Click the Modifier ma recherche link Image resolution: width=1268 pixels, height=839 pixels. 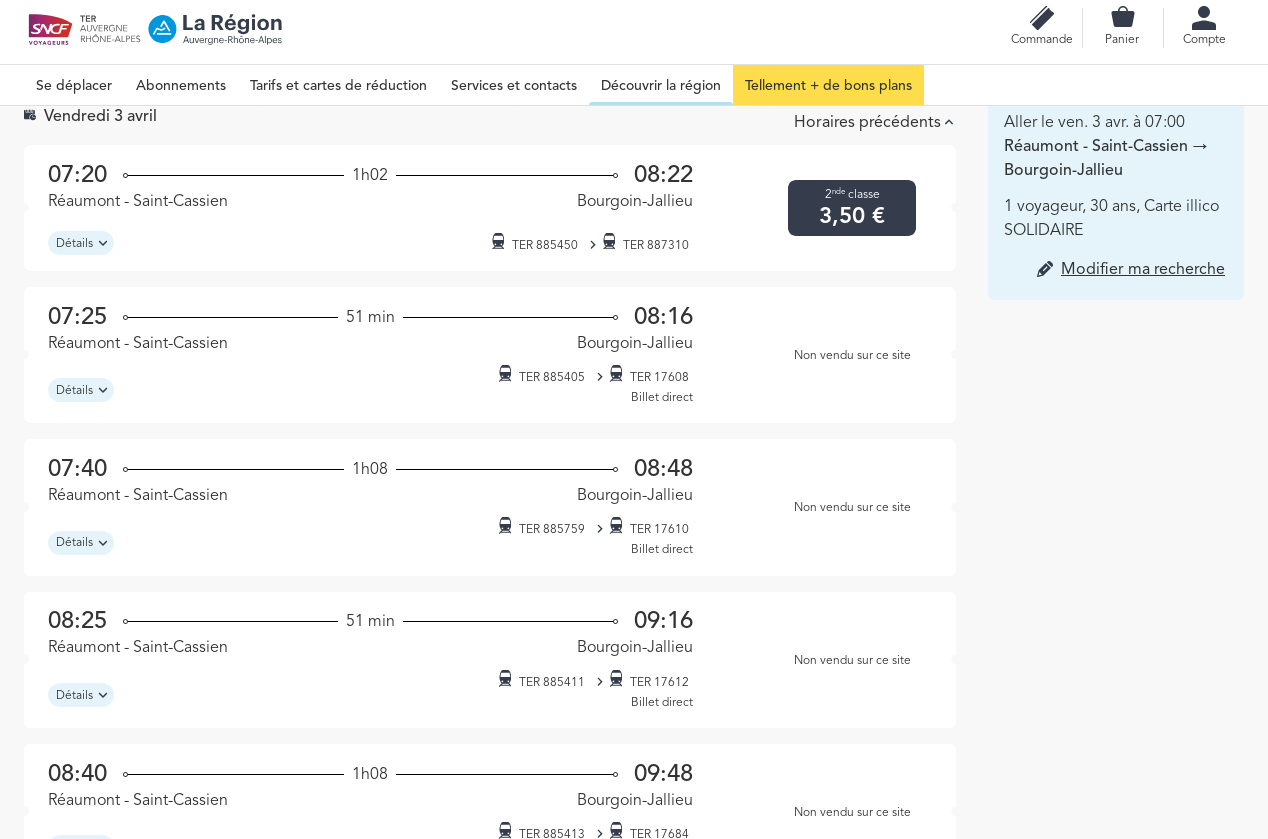1142,269
